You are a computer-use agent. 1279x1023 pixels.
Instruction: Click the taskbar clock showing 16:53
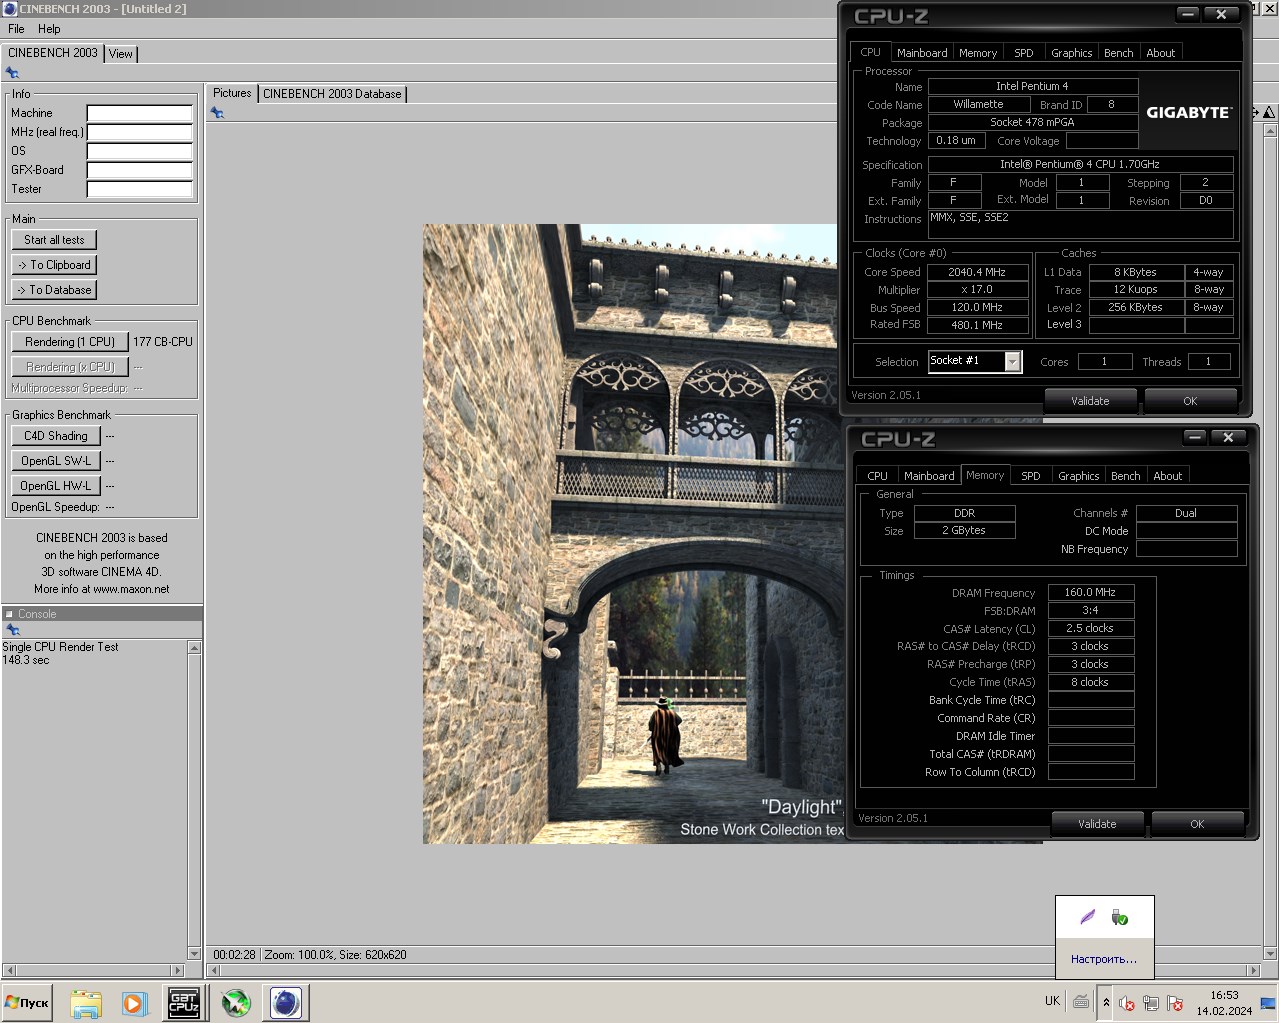[1224, 995]
